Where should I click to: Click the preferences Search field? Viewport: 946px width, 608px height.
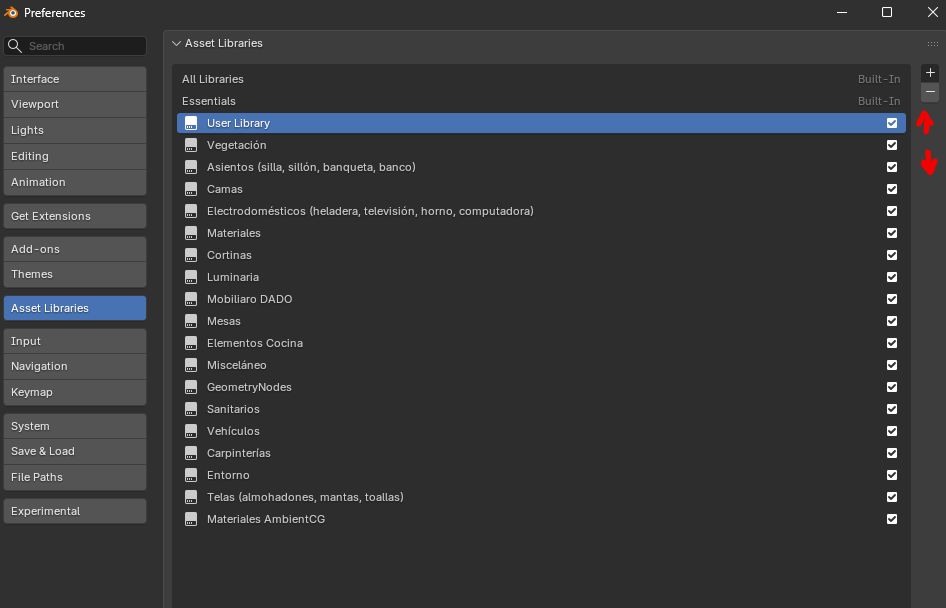coord(75,46)
